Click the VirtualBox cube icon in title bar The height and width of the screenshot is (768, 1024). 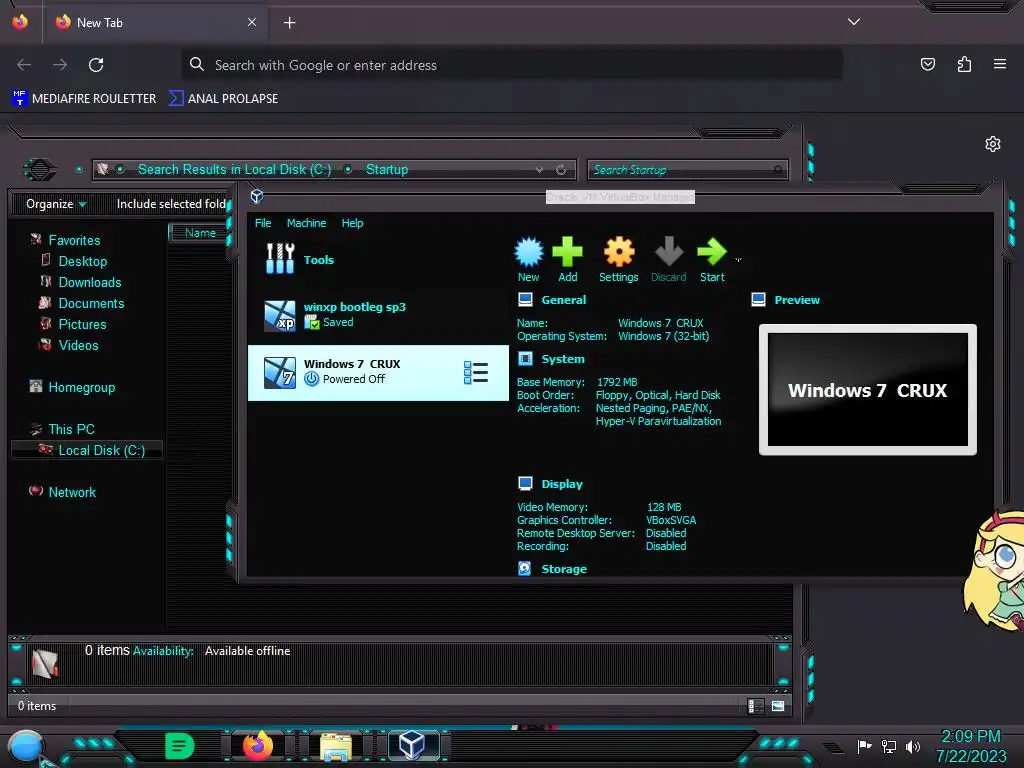257,196
